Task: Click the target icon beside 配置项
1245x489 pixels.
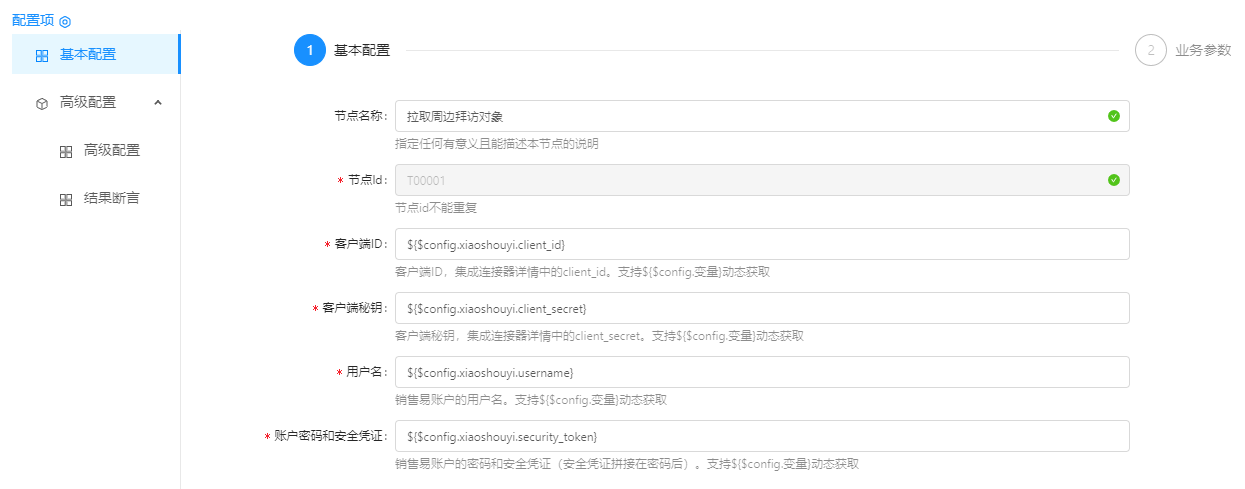Action: [x=65, y=21]
